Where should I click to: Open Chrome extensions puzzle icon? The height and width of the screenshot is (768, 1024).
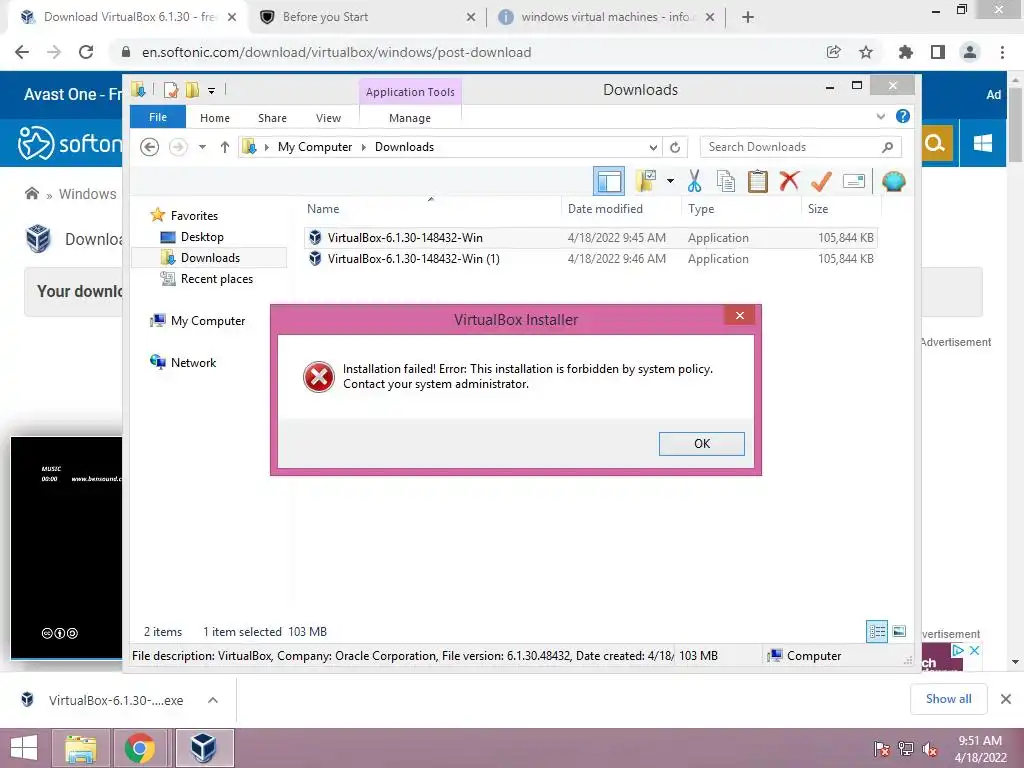pyautogui.click(x=905, y=52)
